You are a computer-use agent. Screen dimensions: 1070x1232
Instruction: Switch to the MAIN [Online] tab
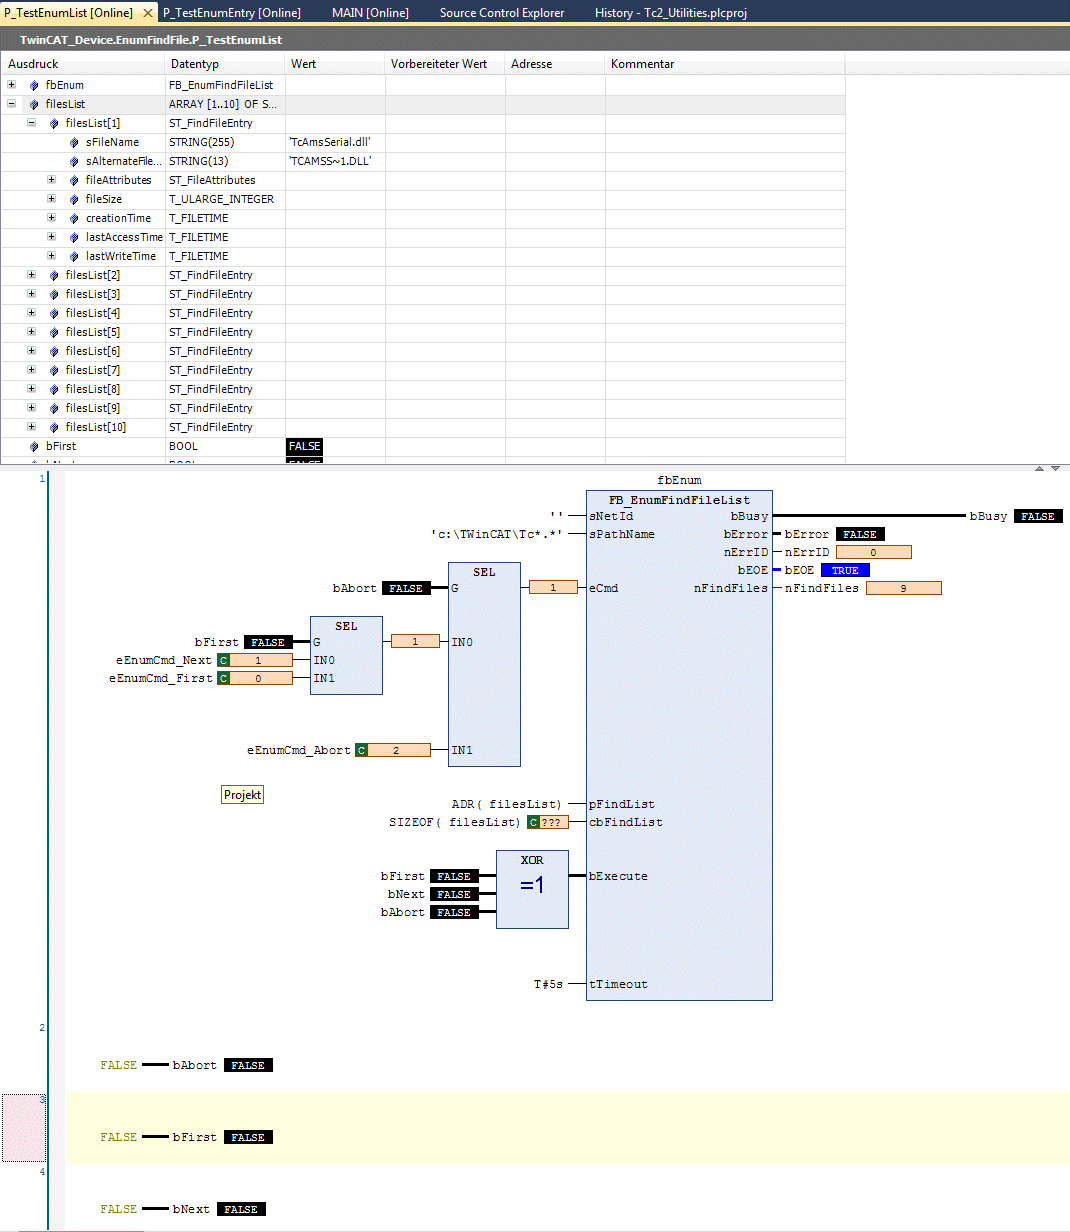pyautogui.click(x=370, y=13)
